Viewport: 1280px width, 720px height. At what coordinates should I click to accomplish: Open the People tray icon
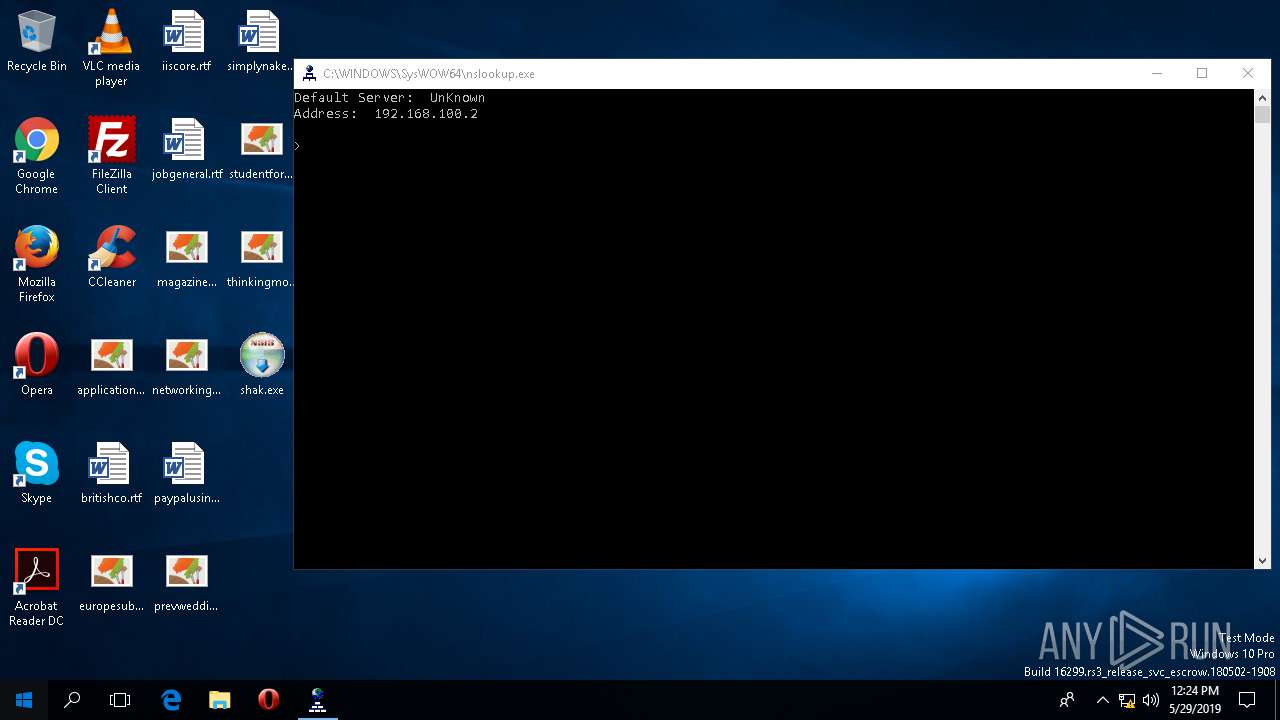tap(1068, 700)
